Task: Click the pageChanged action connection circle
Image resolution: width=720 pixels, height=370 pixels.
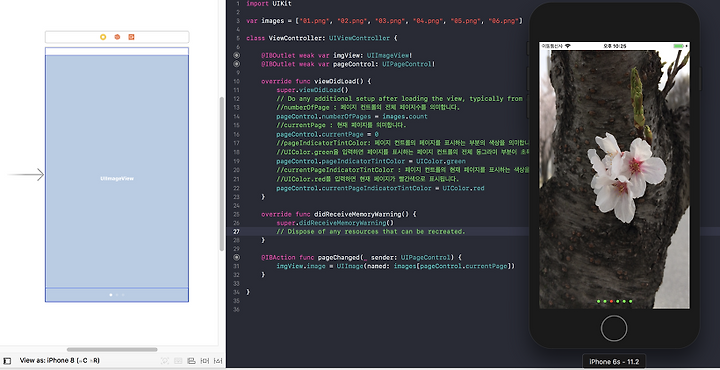Action: [x=236, y=258]
